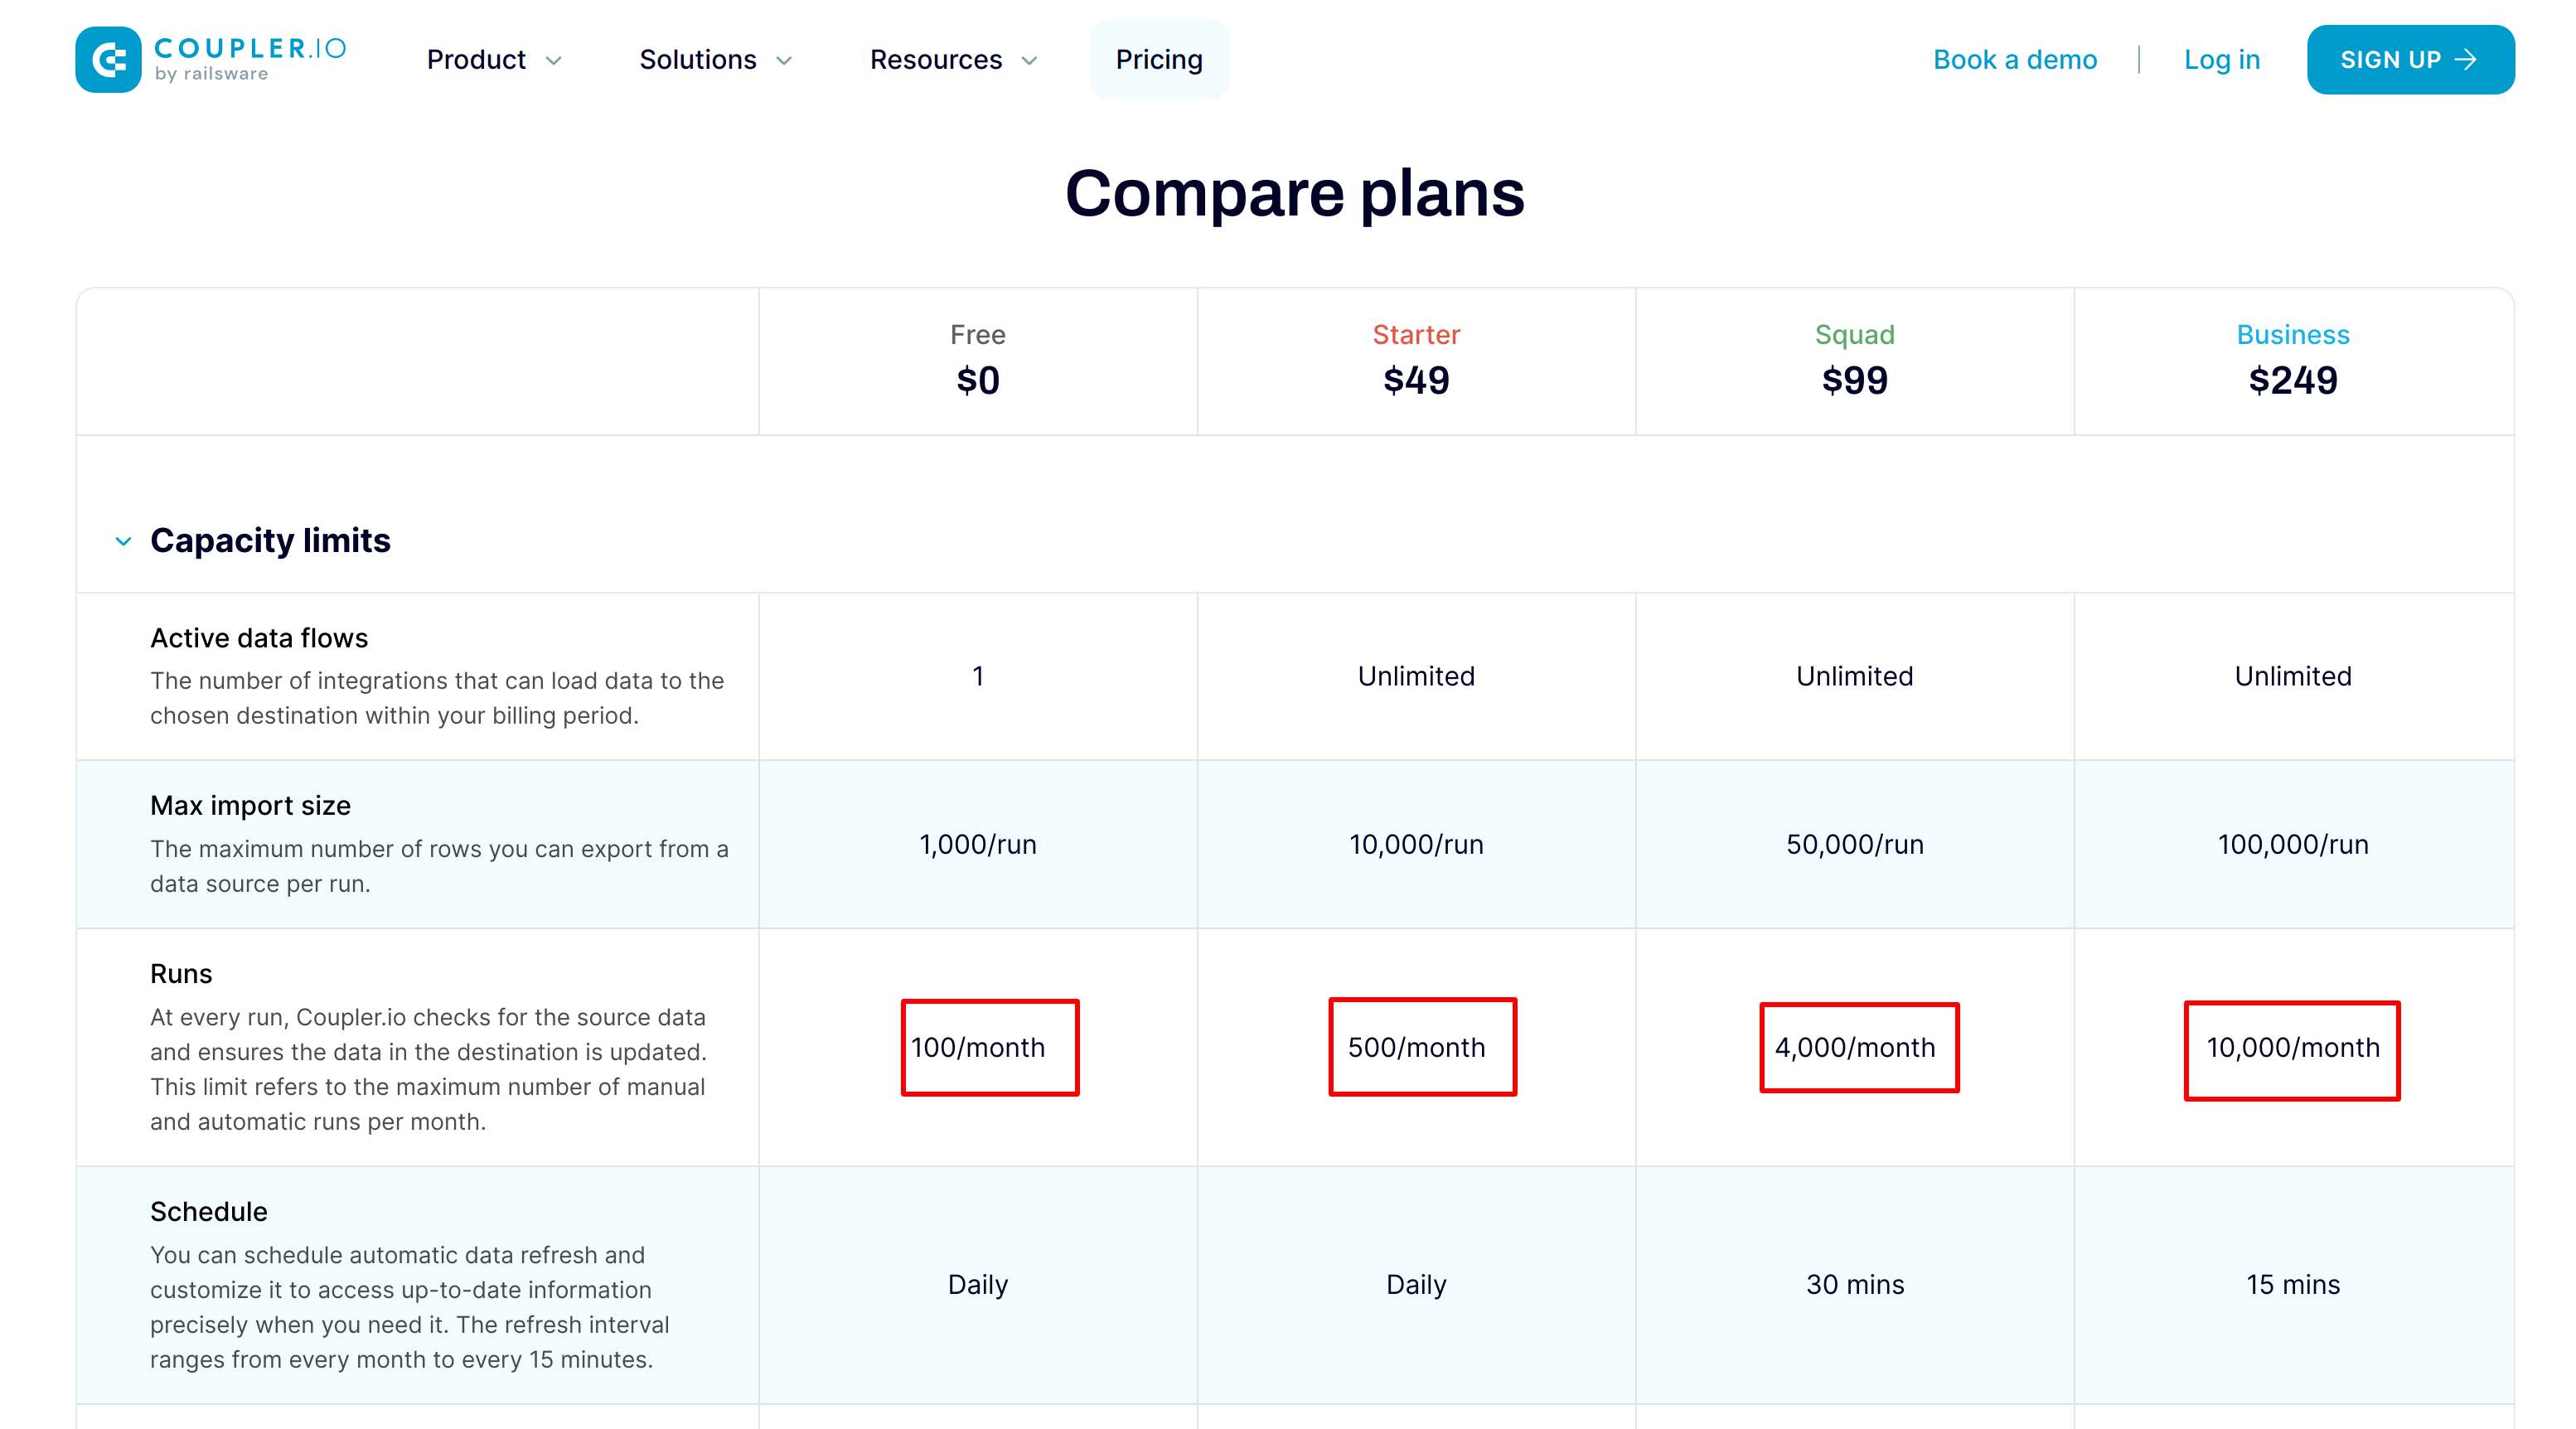Select the Pricing tab
The image size is (2576, 1429).
pos(1156,60)
